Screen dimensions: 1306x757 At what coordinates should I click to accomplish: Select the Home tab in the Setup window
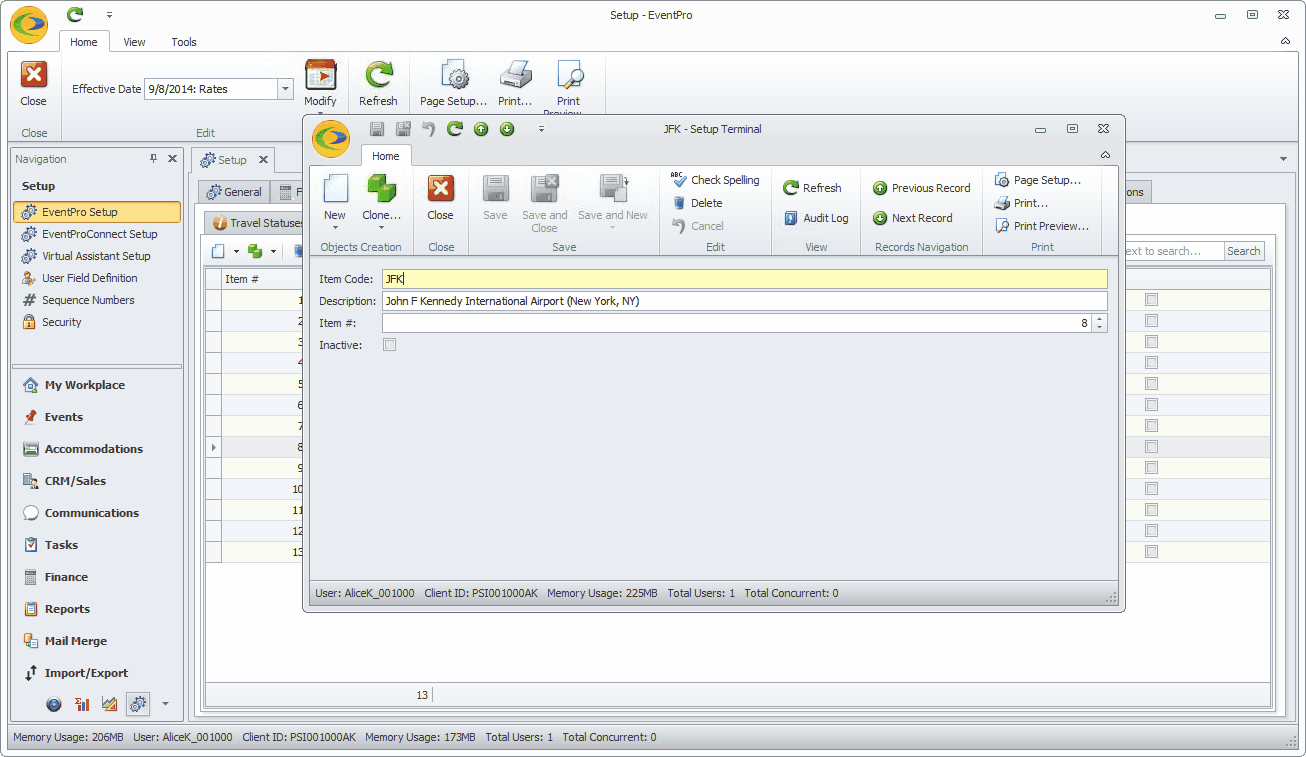(84, 42)
